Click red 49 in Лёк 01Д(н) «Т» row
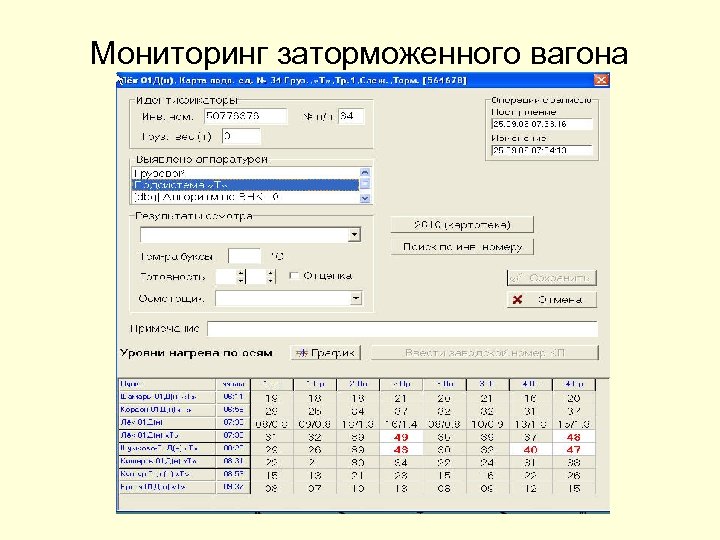 [x=401, y=437]
